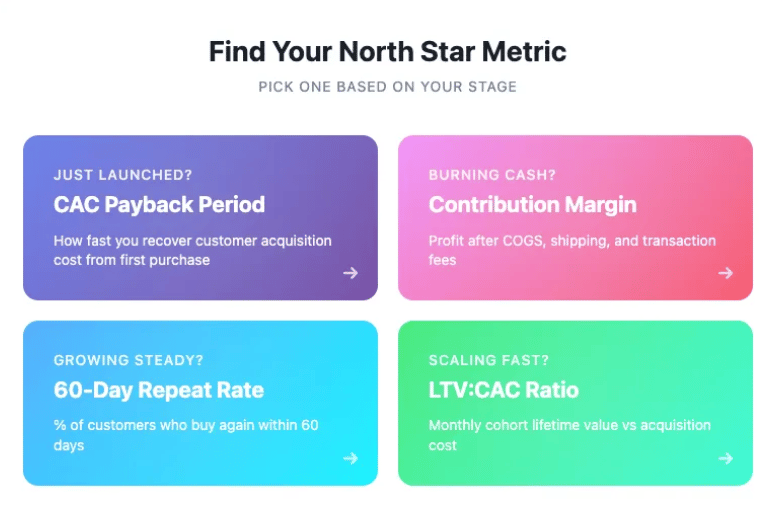Open the Contribution Margin title
The width and height of the screenshot is (782, 507).
(x=533, y=205)
